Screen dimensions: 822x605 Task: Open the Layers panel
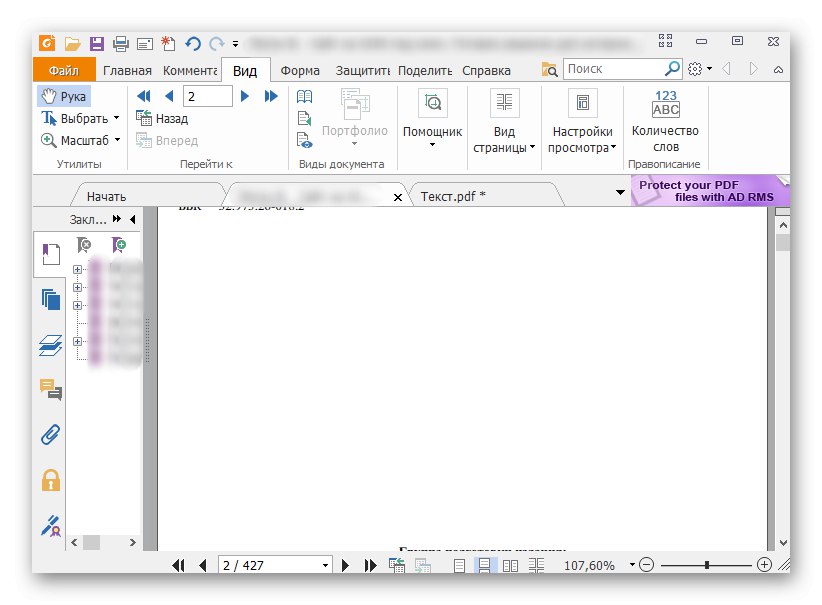(x=51, y=345)
